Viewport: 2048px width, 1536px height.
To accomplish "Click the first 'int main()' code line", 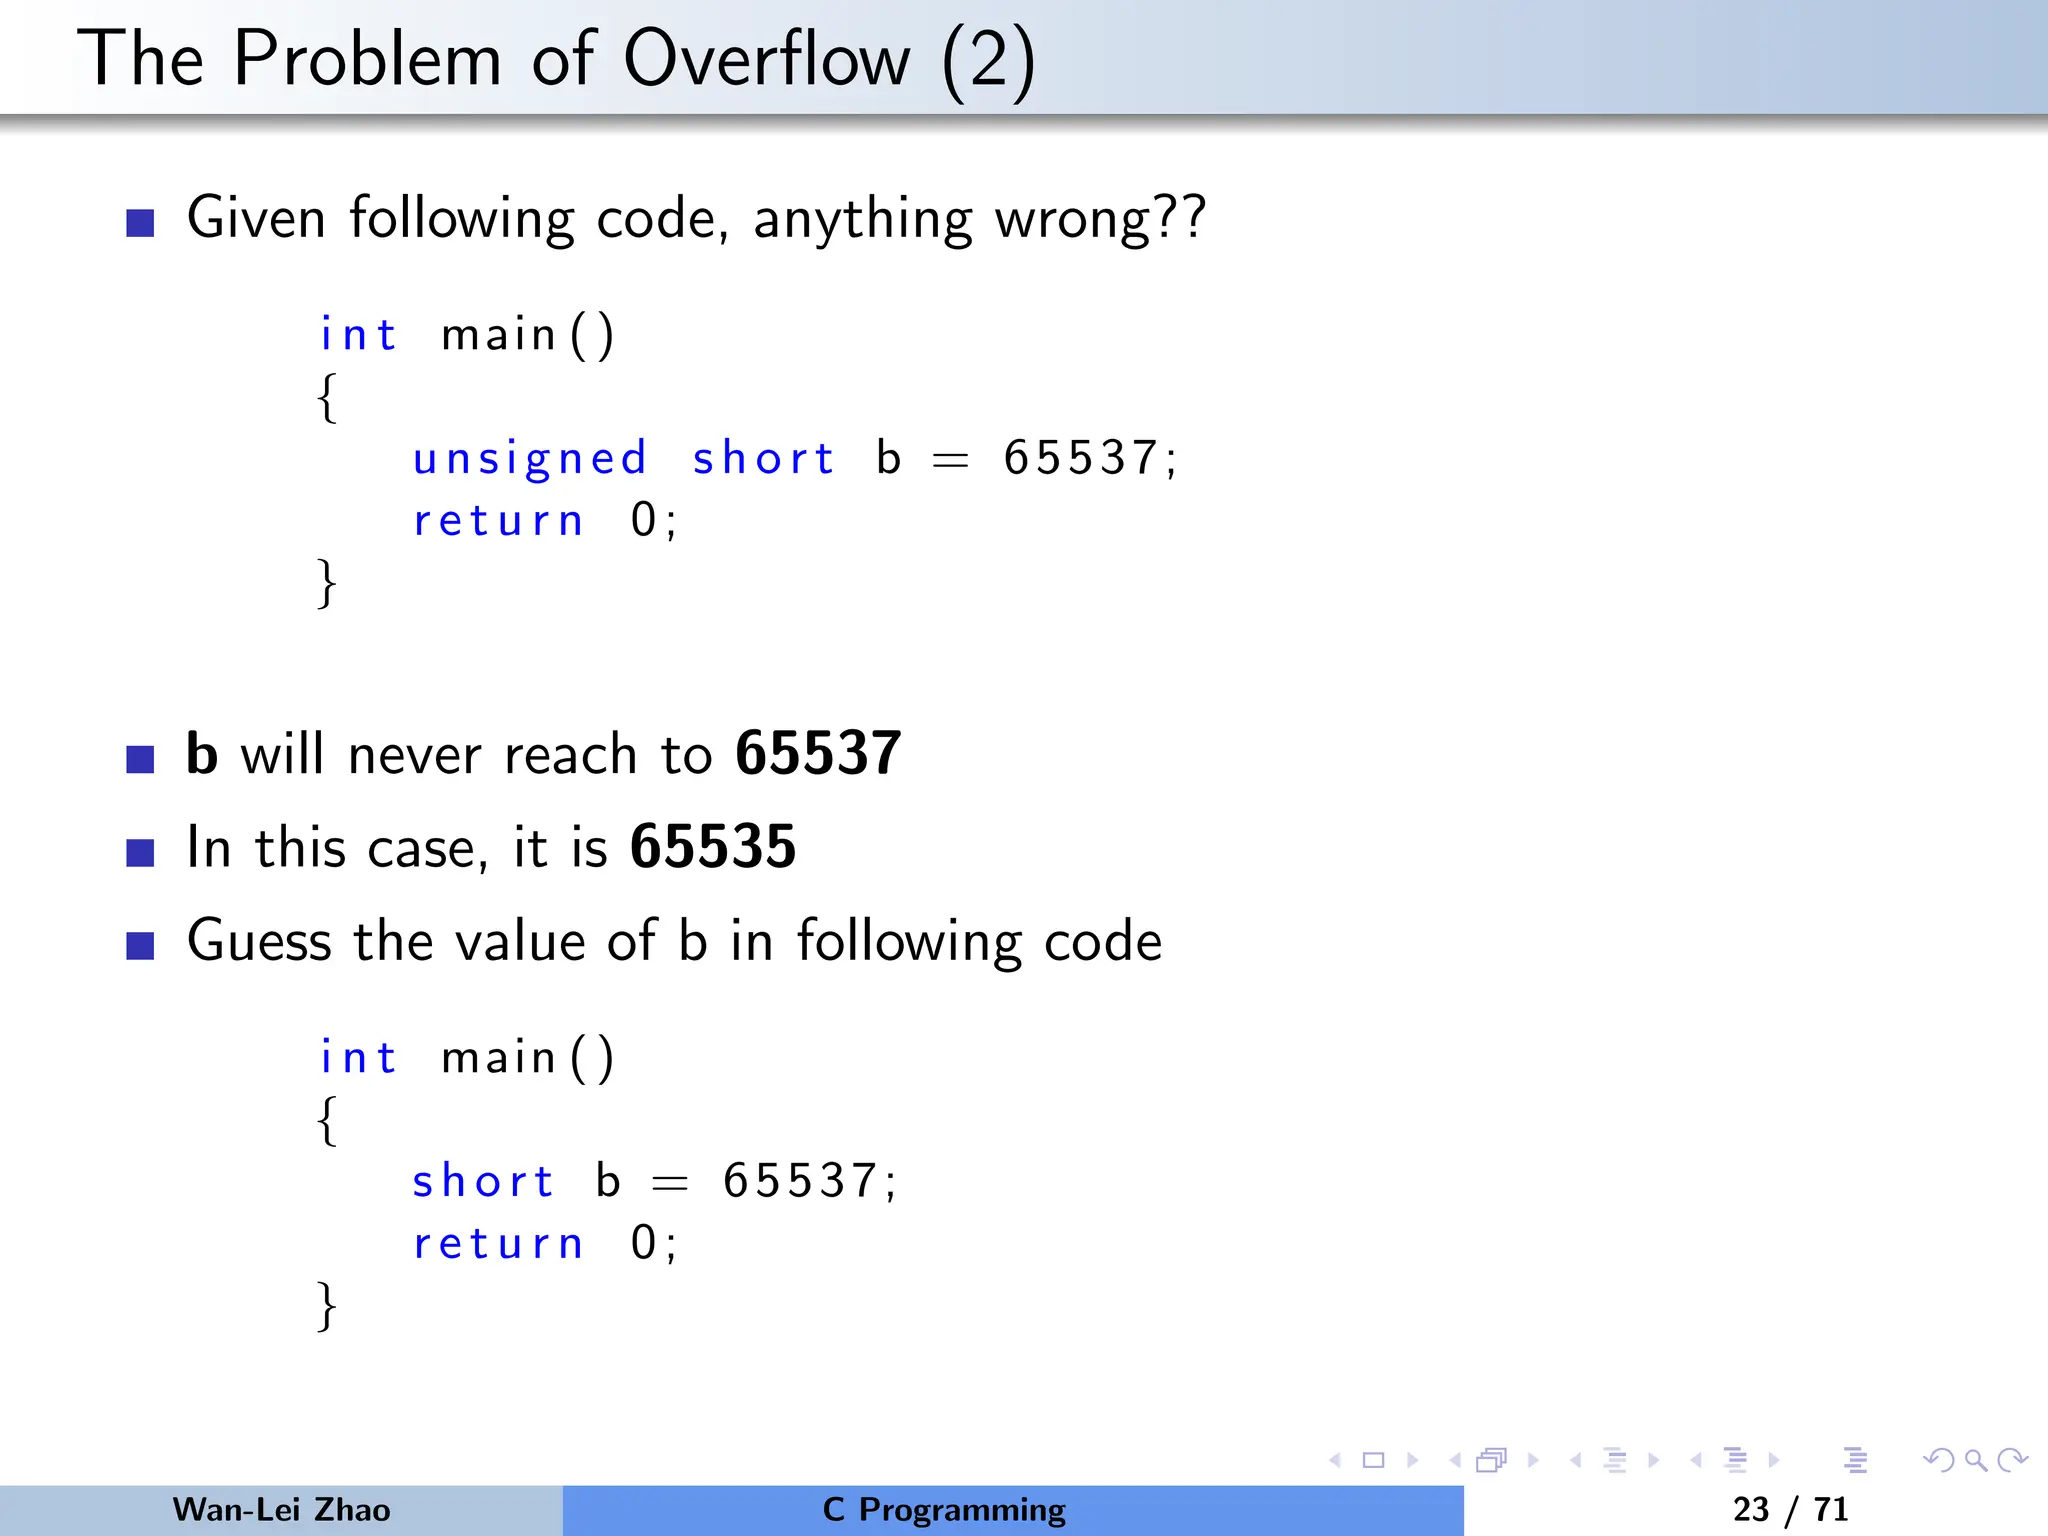I will click(x=467, y=335).
